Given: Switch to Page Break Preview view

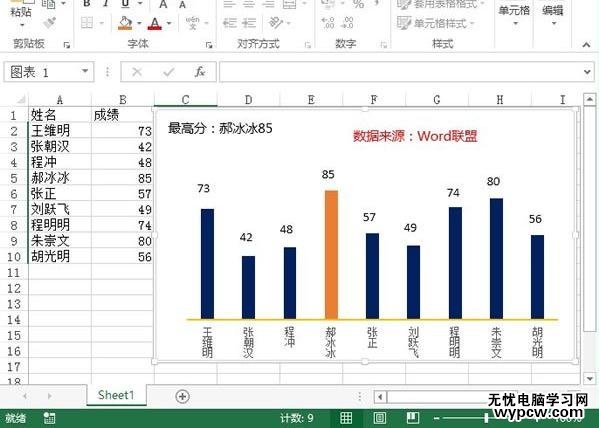Looking at the screenshot, I should 413,418.
